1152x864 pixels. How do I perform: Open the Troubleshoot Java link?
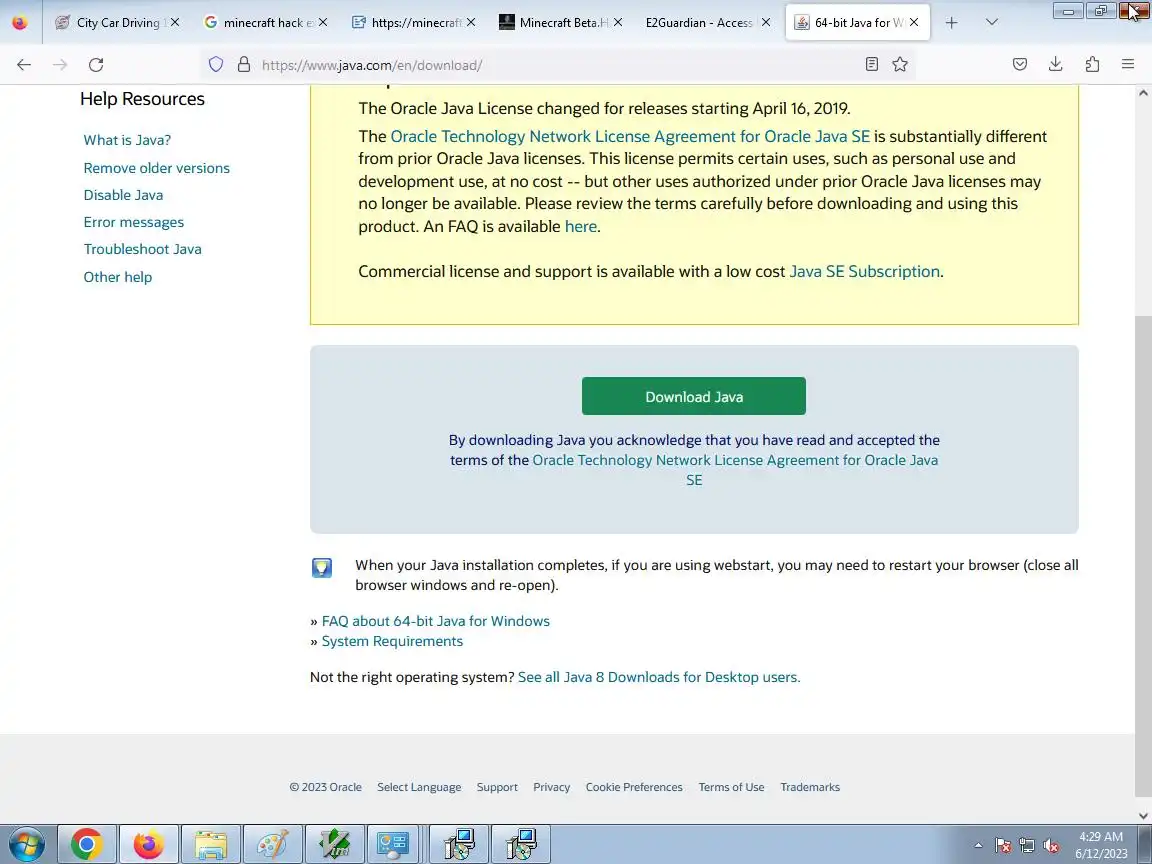pyautogui.click(x=143, y=249)
